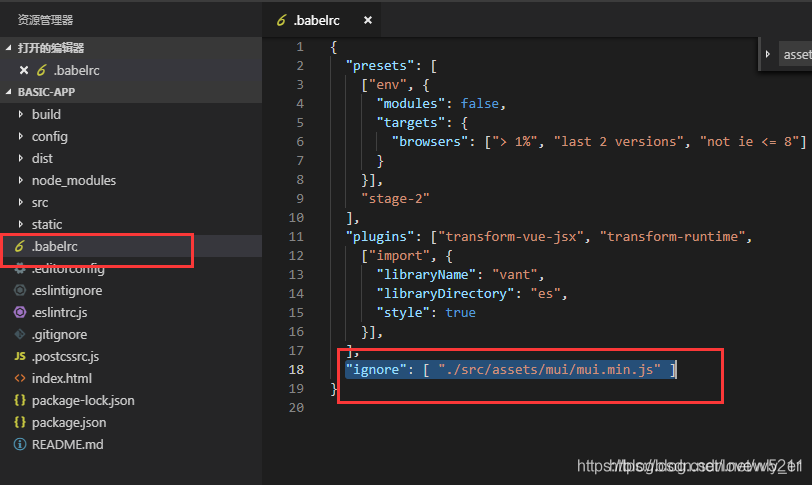Open the README.md file
812x485 pixels.
pos(131,444)
